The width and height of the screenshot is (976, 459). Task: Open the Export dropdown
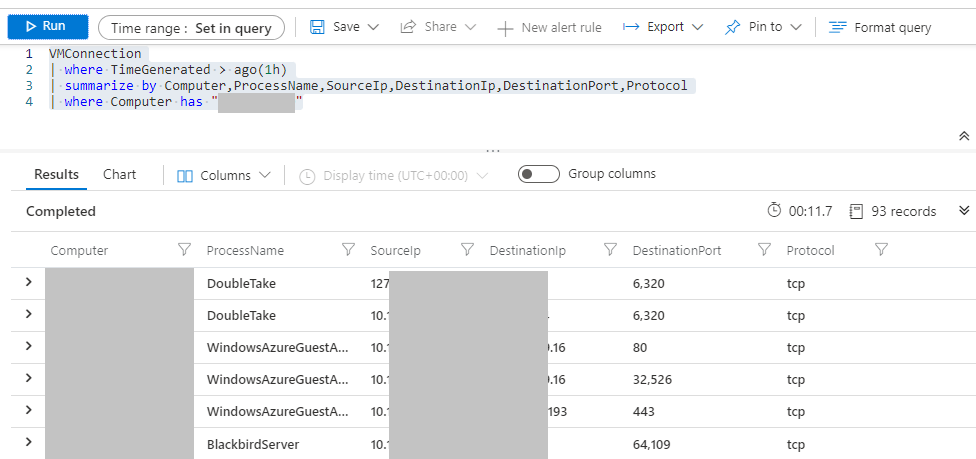663,27
